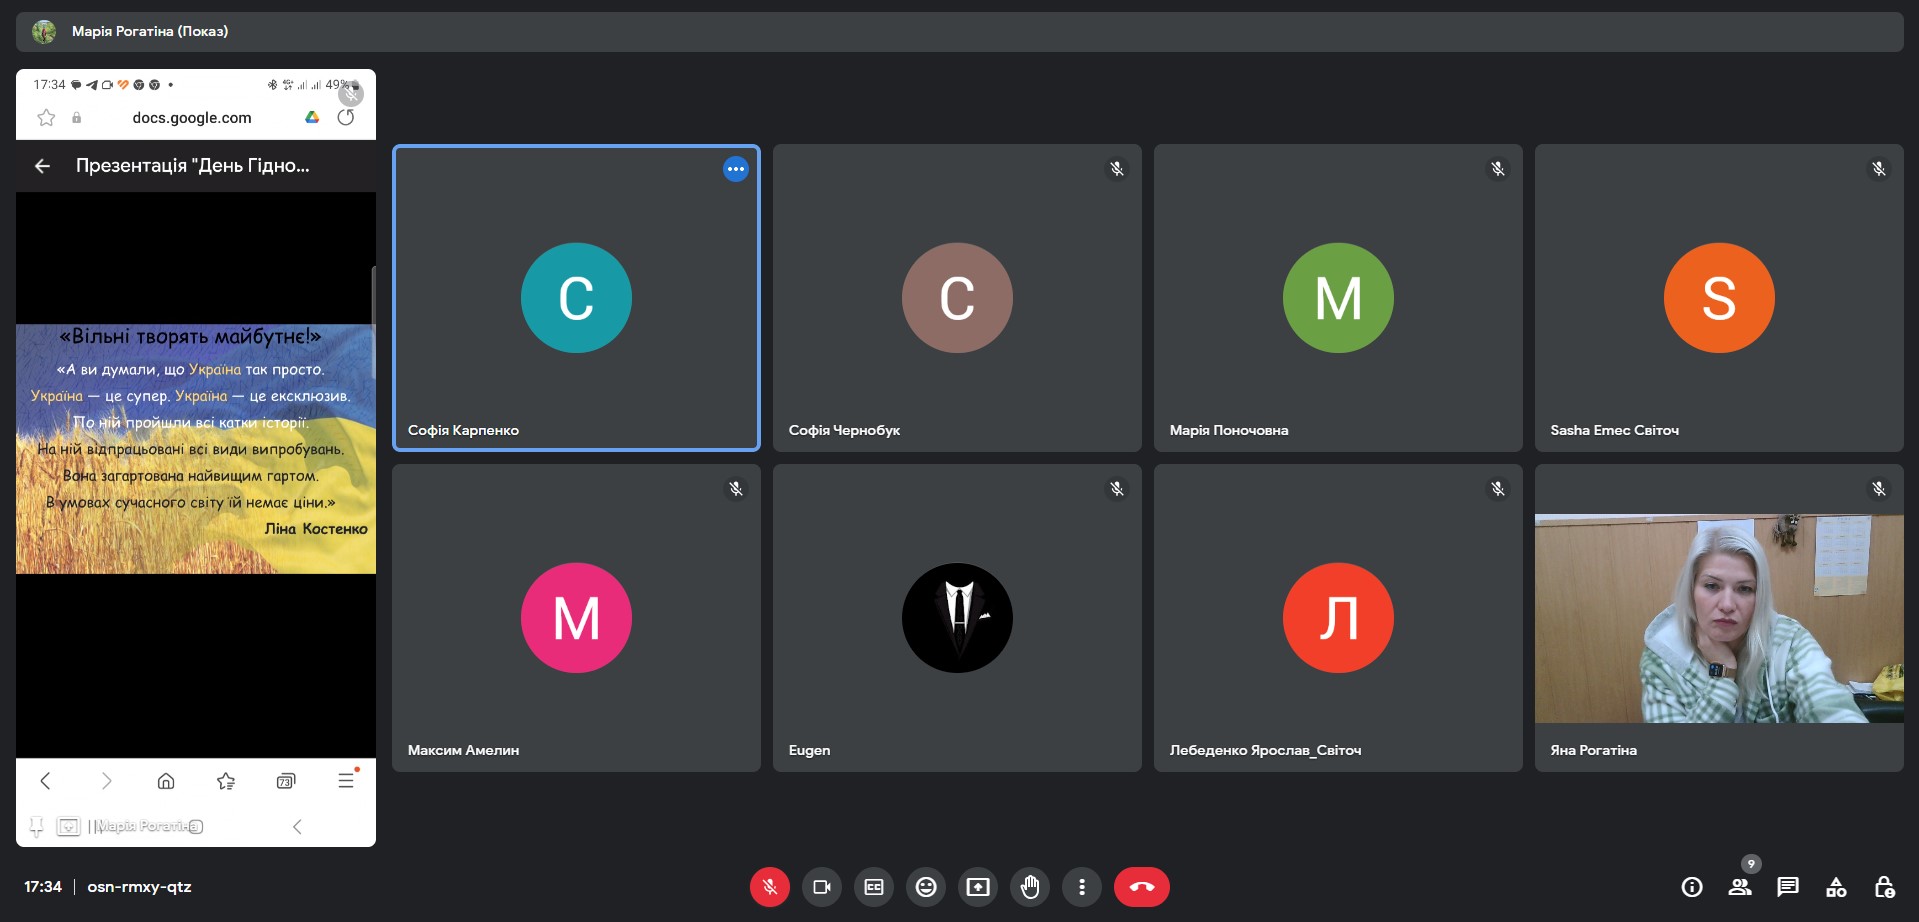The width and height of the screenshot is (1919, 922).
Task: Click Марія Рогатіна (Показ) presentation header
Action: click(x=150, y=32)
